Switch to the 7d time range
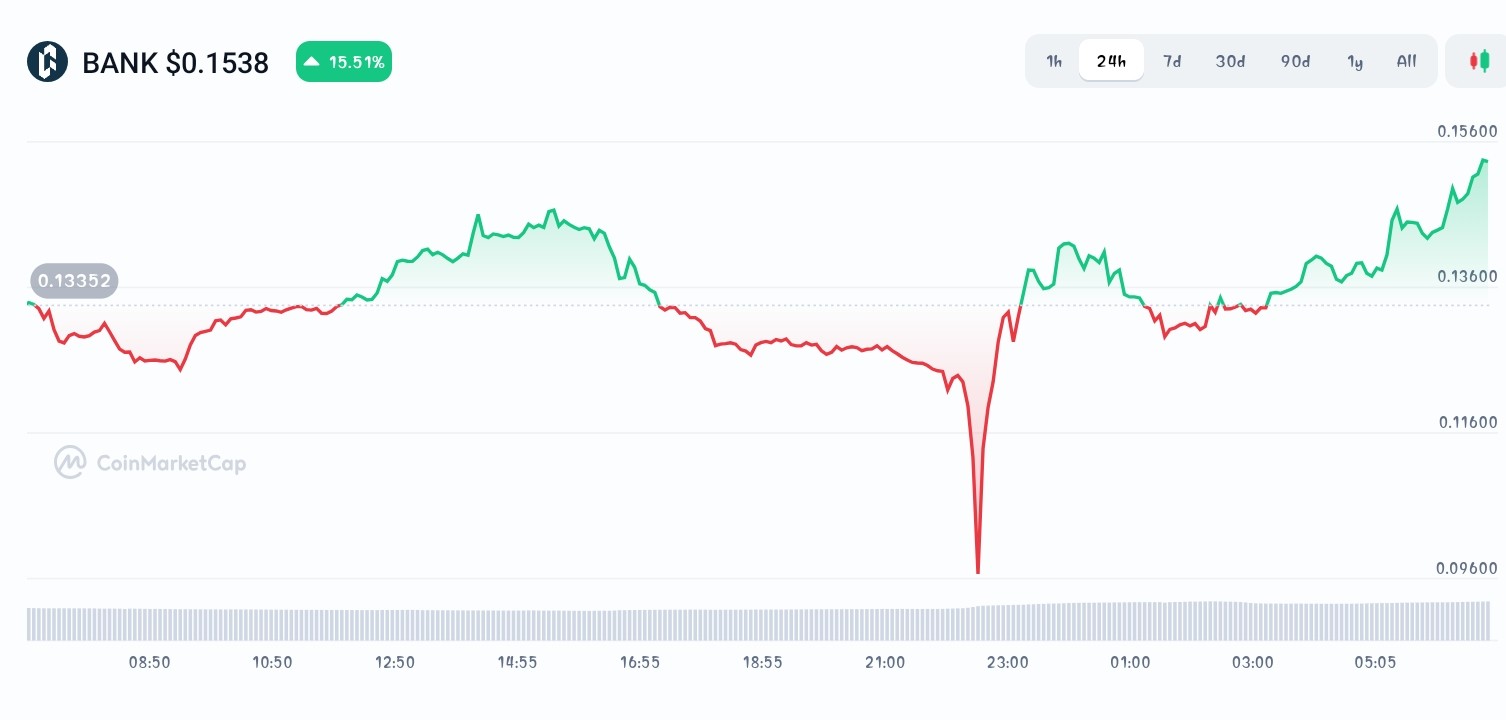The width and height of the screenshot is (1506, 720). (x=1171, y=61)
